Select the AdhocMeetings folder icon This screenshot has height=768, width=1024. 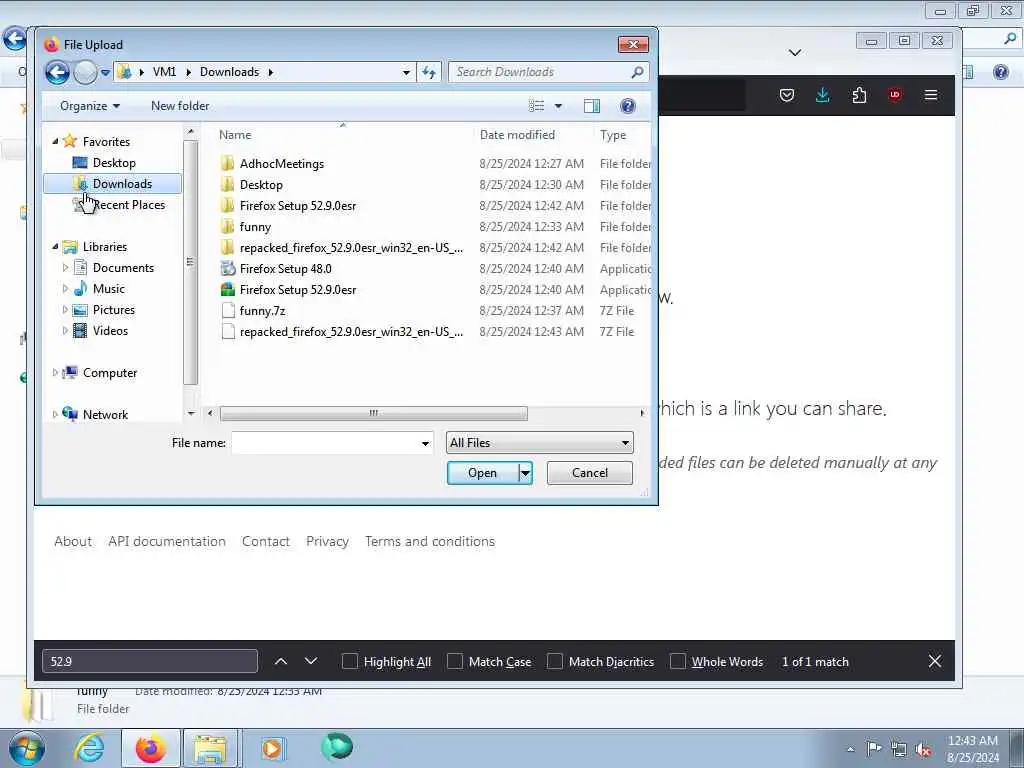[227, 163]
